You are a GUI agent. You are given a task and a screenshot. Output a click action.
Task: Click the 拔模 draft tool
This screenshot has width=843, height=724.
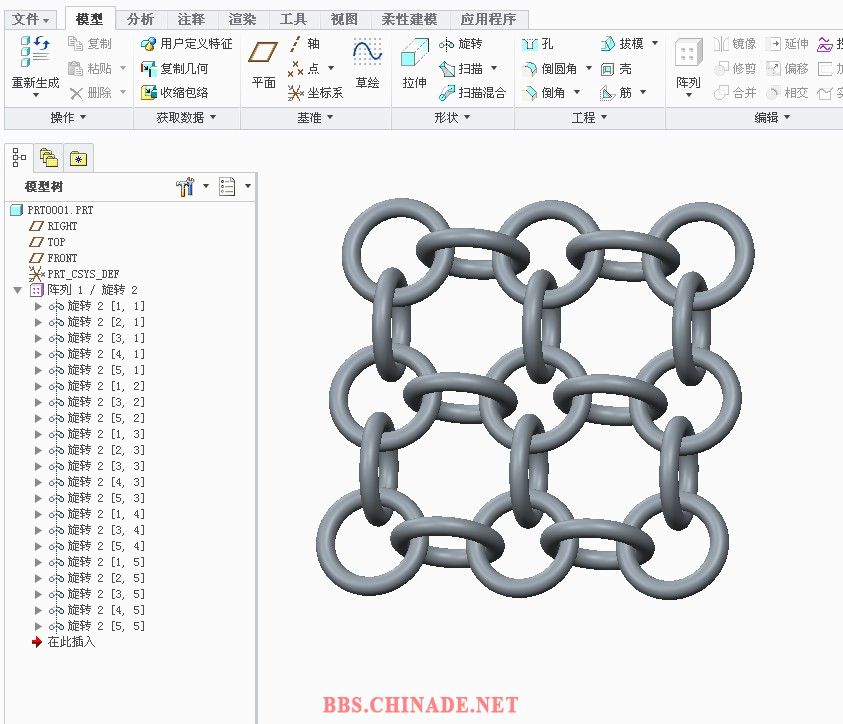point(622,44)
